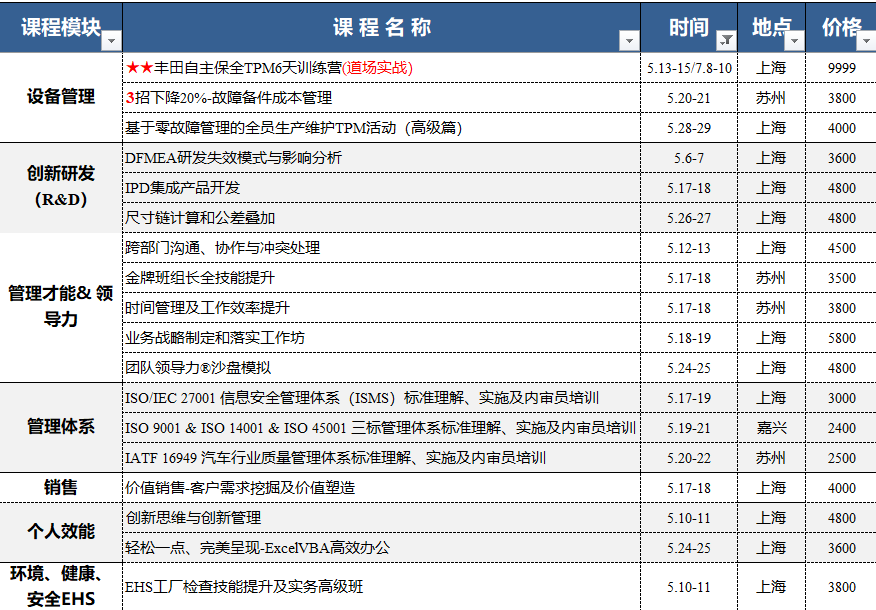
Task: Select the 环境、健康、安全EHS module cell
Action: click(61, 587)
